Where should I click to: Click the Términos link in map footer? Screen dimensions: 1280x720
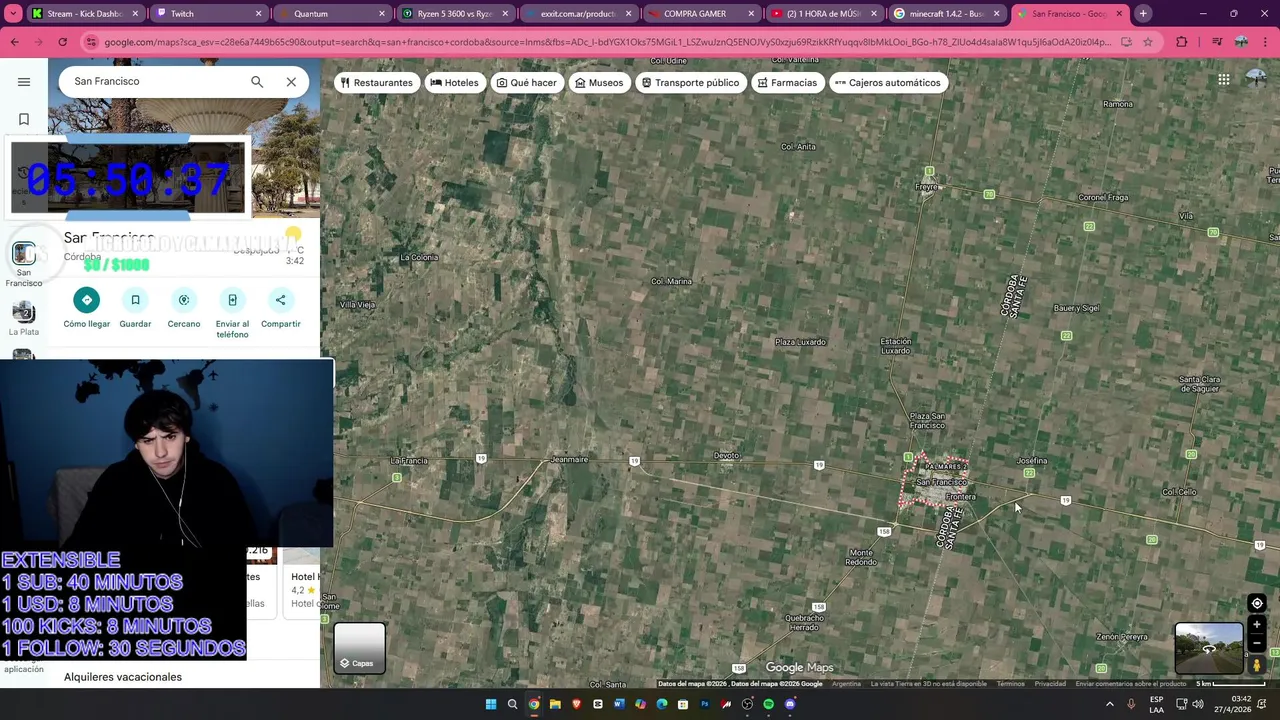(x=1011, y=684)
